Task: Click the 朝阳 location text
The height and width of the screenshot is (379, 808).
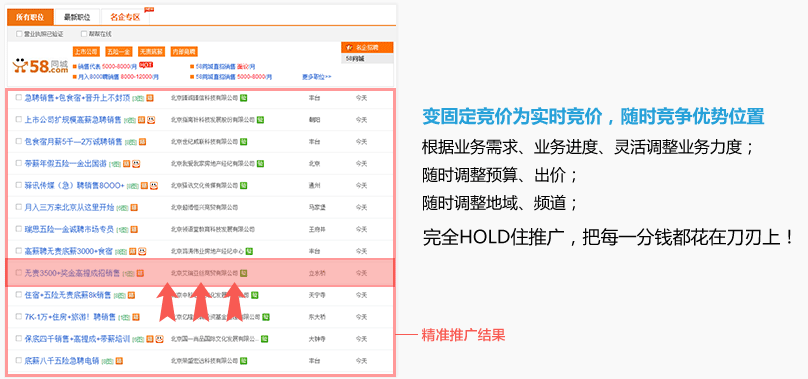Action: (x=314, y=120)
